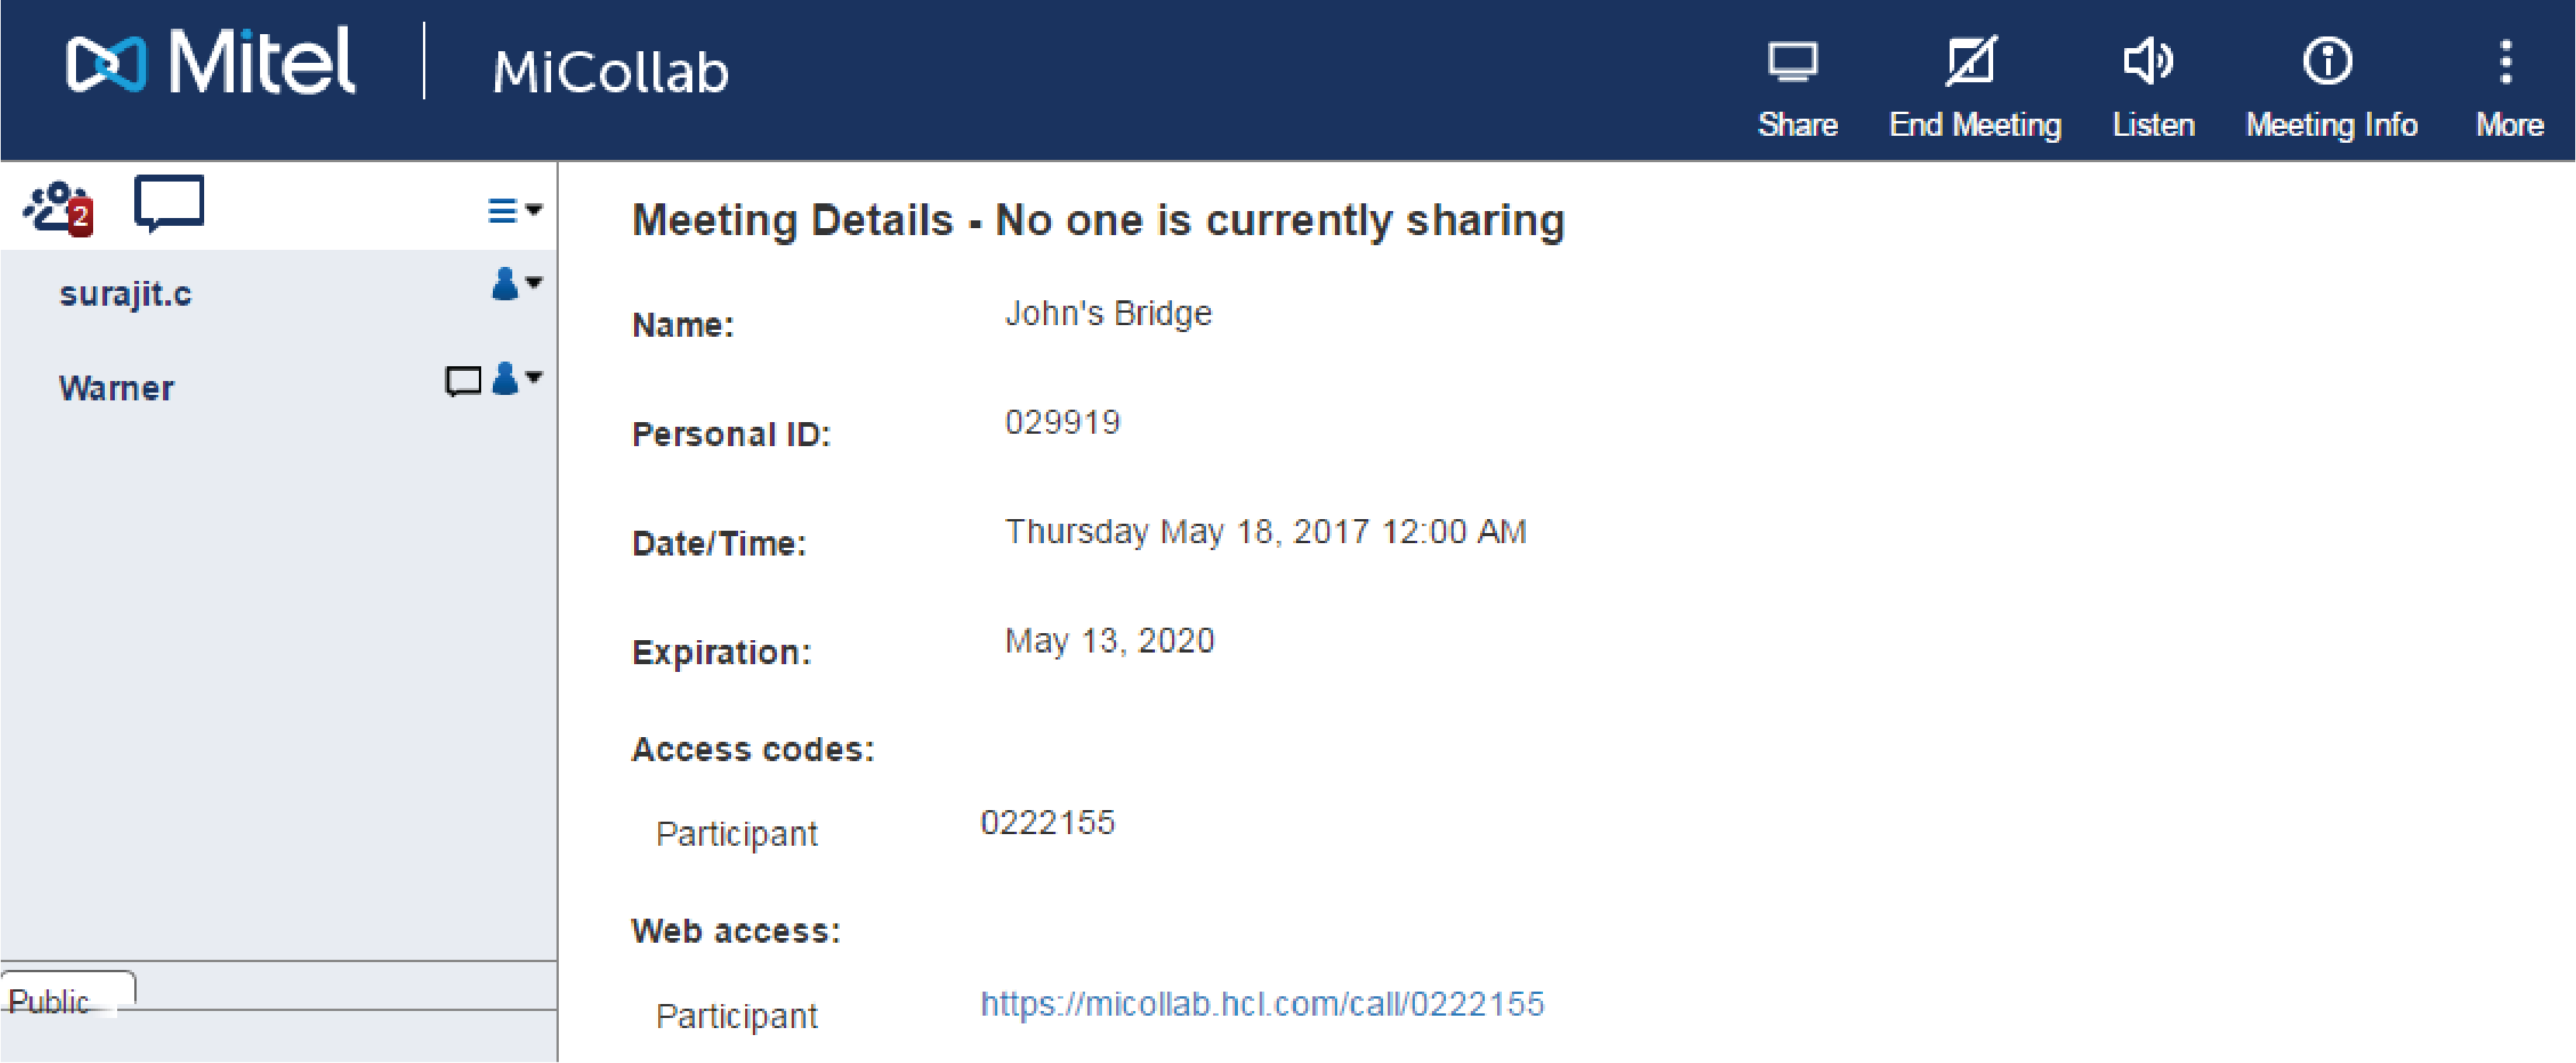Click the MiCollab title in the header
Screen dimensions: 2576x1063
pos(610,72)
